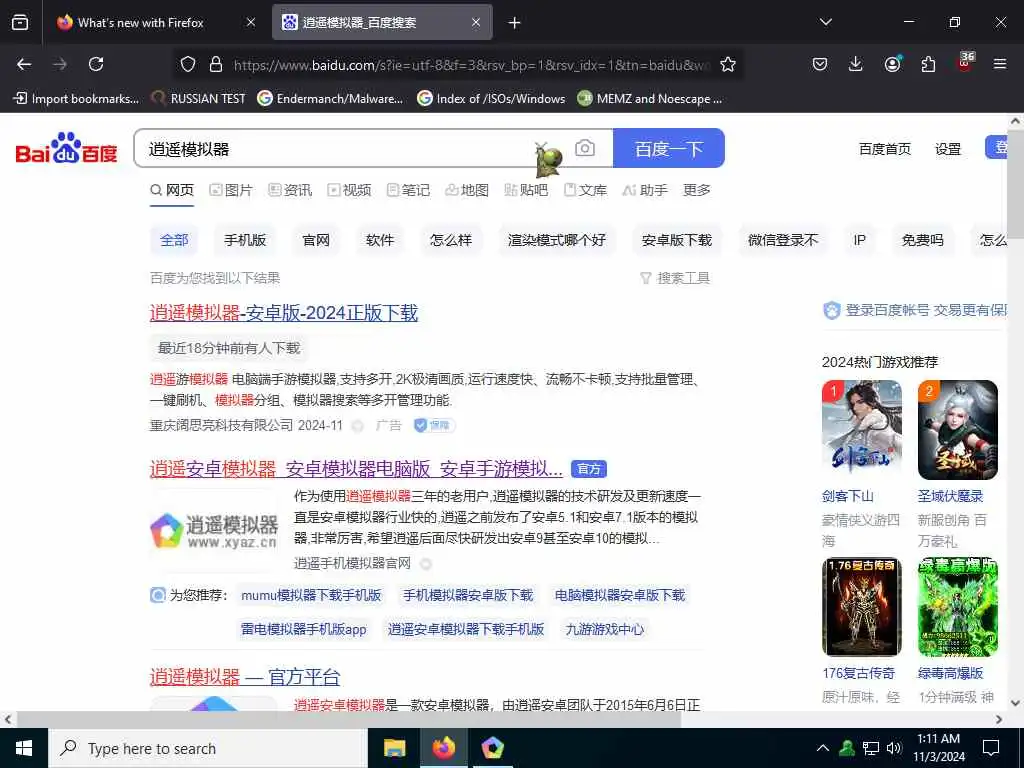The image size is (1024, 768).
Task: Expand the list all tabs dropdown
Action: click(x=825, y=22)
